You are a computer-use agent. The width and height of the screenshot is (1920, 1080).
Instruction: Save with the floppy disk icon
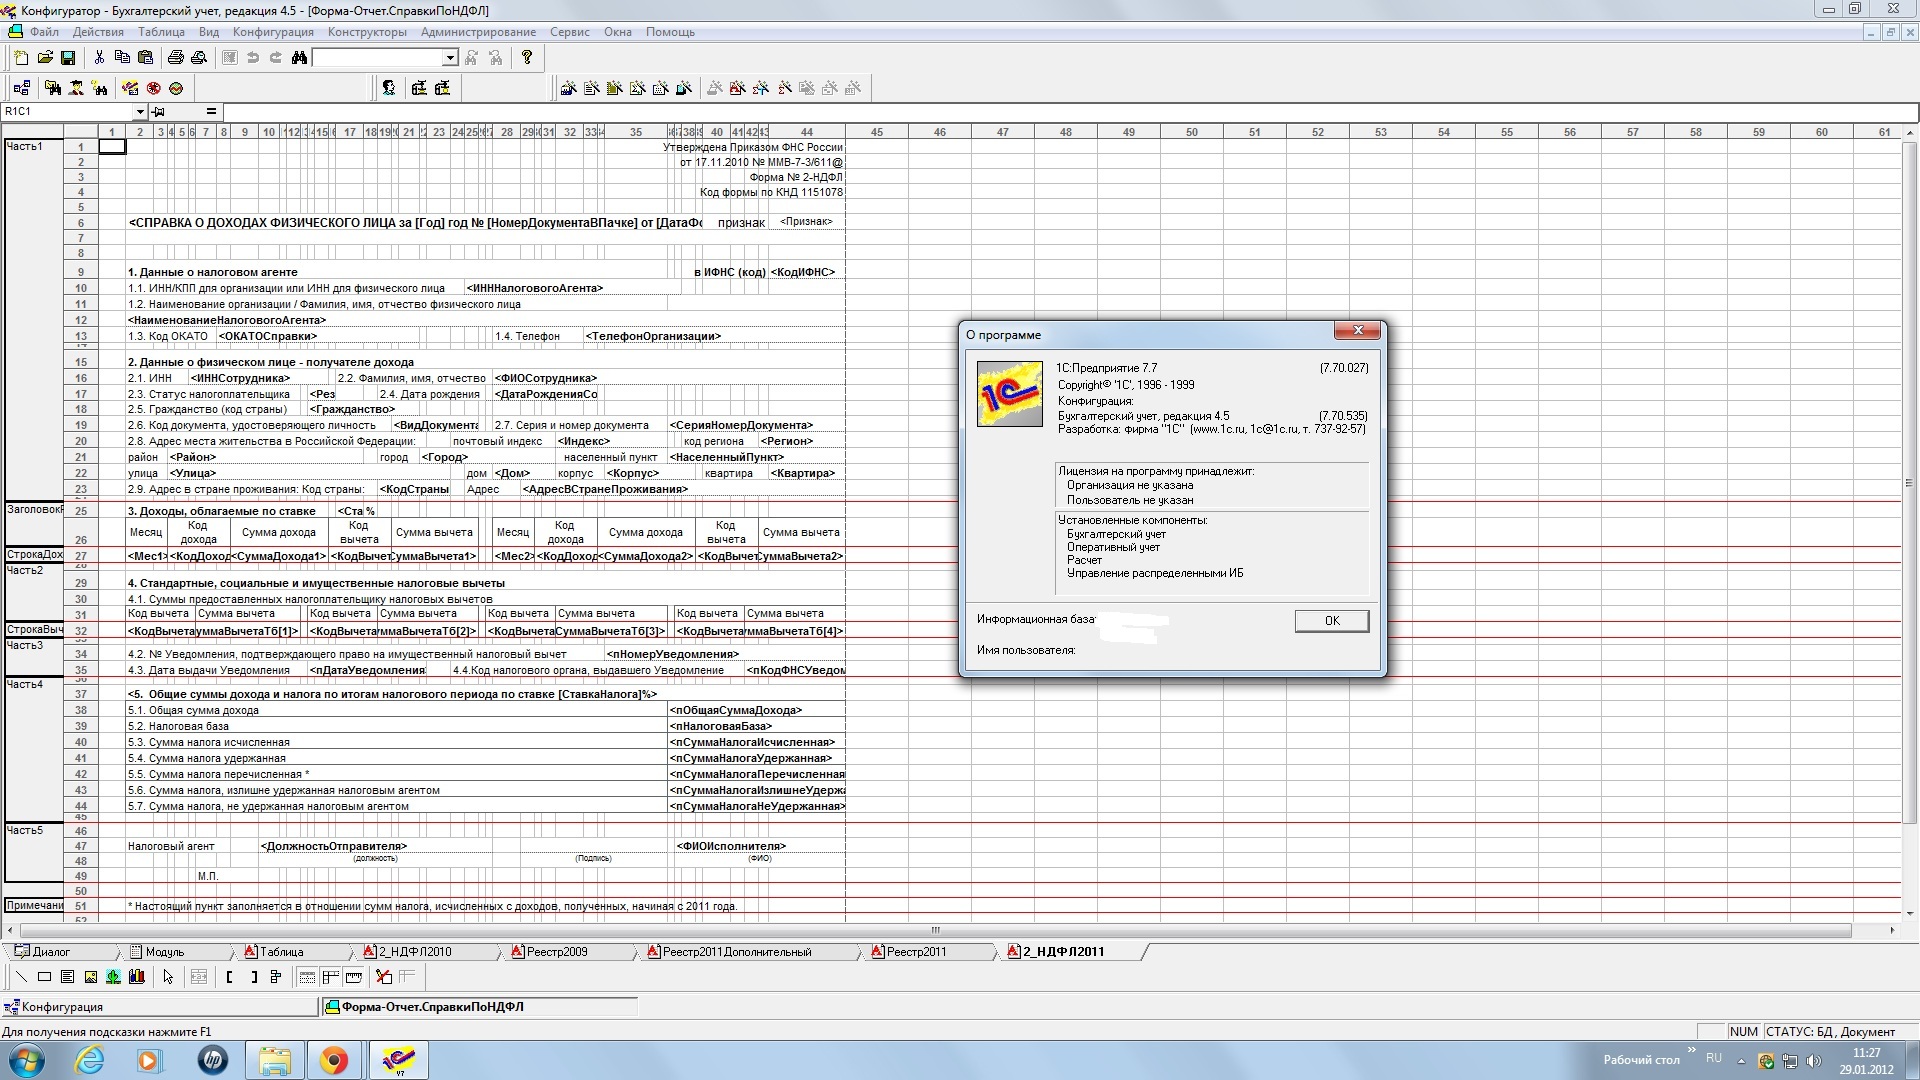[68, 58]
